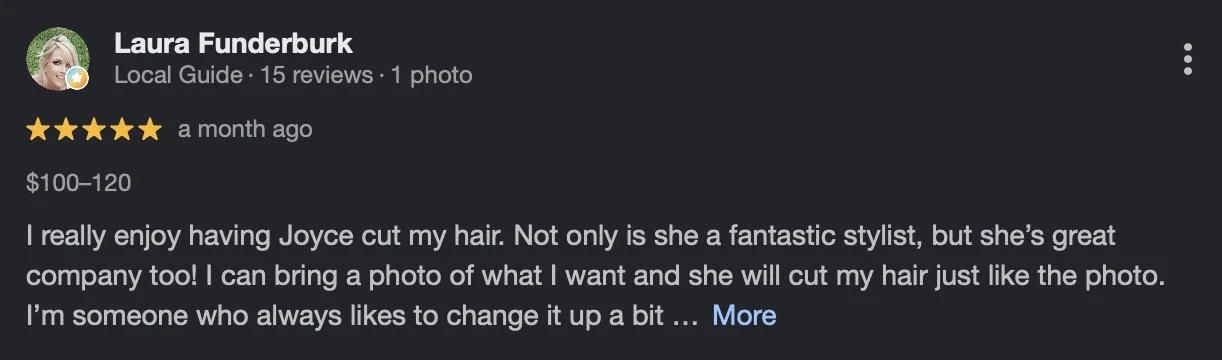Image resolution: width=1222 pixels, height=360 pixels.
Task: Click the orange Local Guide badge on avatar
Action: tap(78, 80)
